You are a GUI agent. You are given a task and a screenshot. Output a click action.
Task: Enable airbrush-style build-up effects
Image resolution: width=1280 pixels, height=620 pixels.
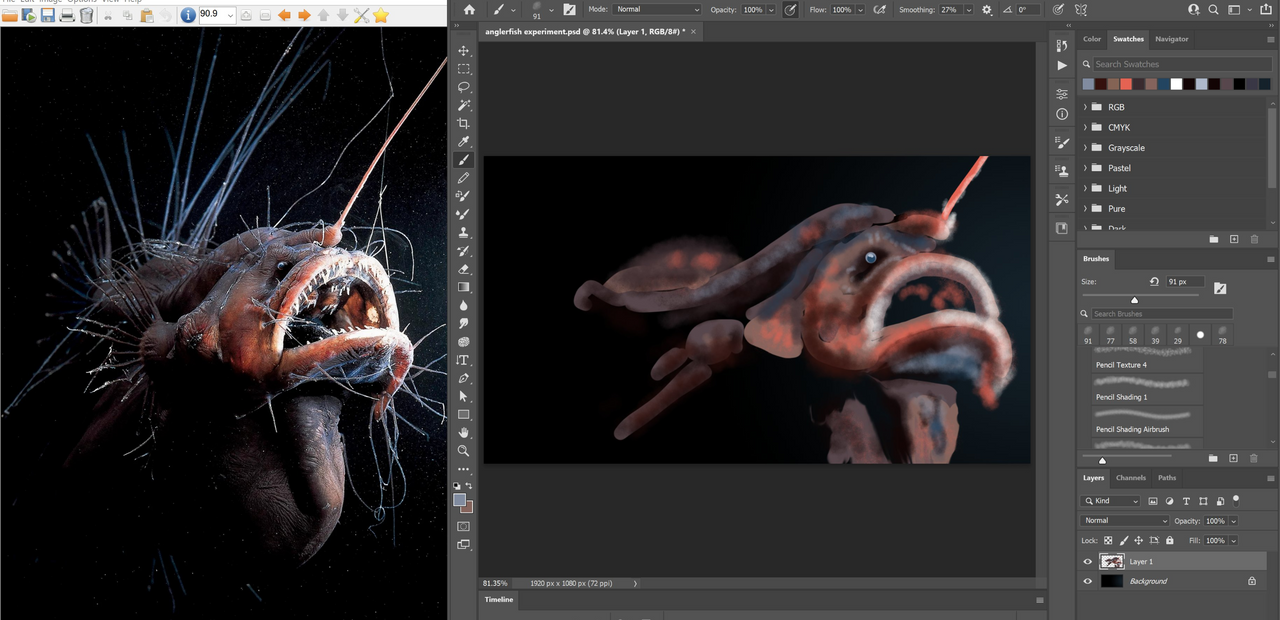pyautogui.click(x=879, y=9)
